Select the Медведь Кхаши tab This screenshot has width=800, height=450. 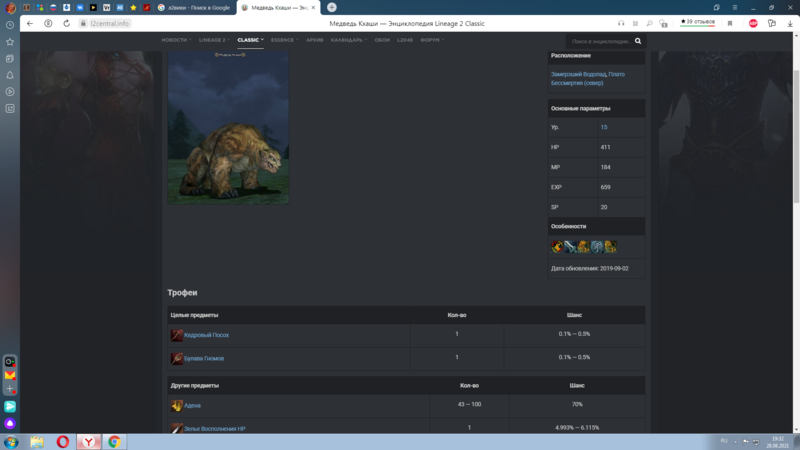pos(279,8)
